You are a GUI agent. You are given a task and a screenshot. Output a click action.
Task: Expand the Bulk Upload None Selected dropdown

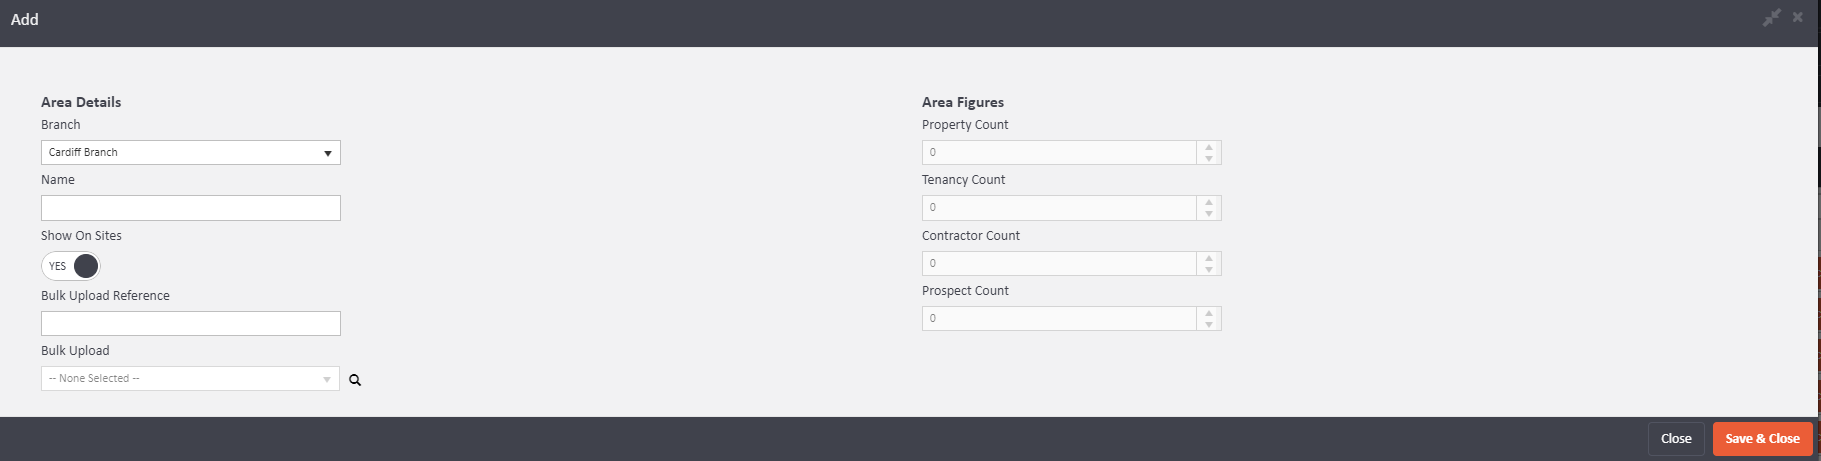(190, 379)
